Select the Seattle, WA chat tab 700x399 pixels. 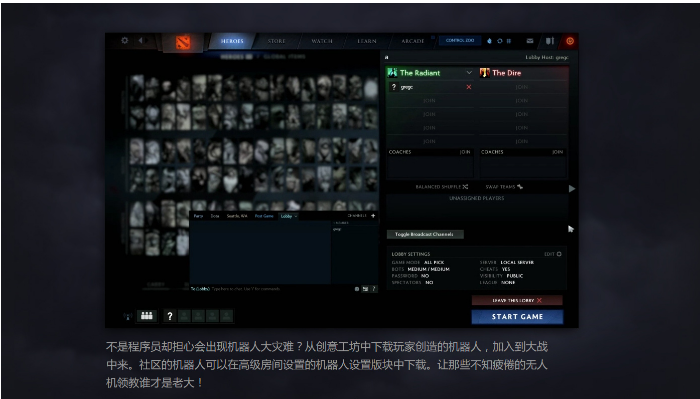[x=237, y=216]
